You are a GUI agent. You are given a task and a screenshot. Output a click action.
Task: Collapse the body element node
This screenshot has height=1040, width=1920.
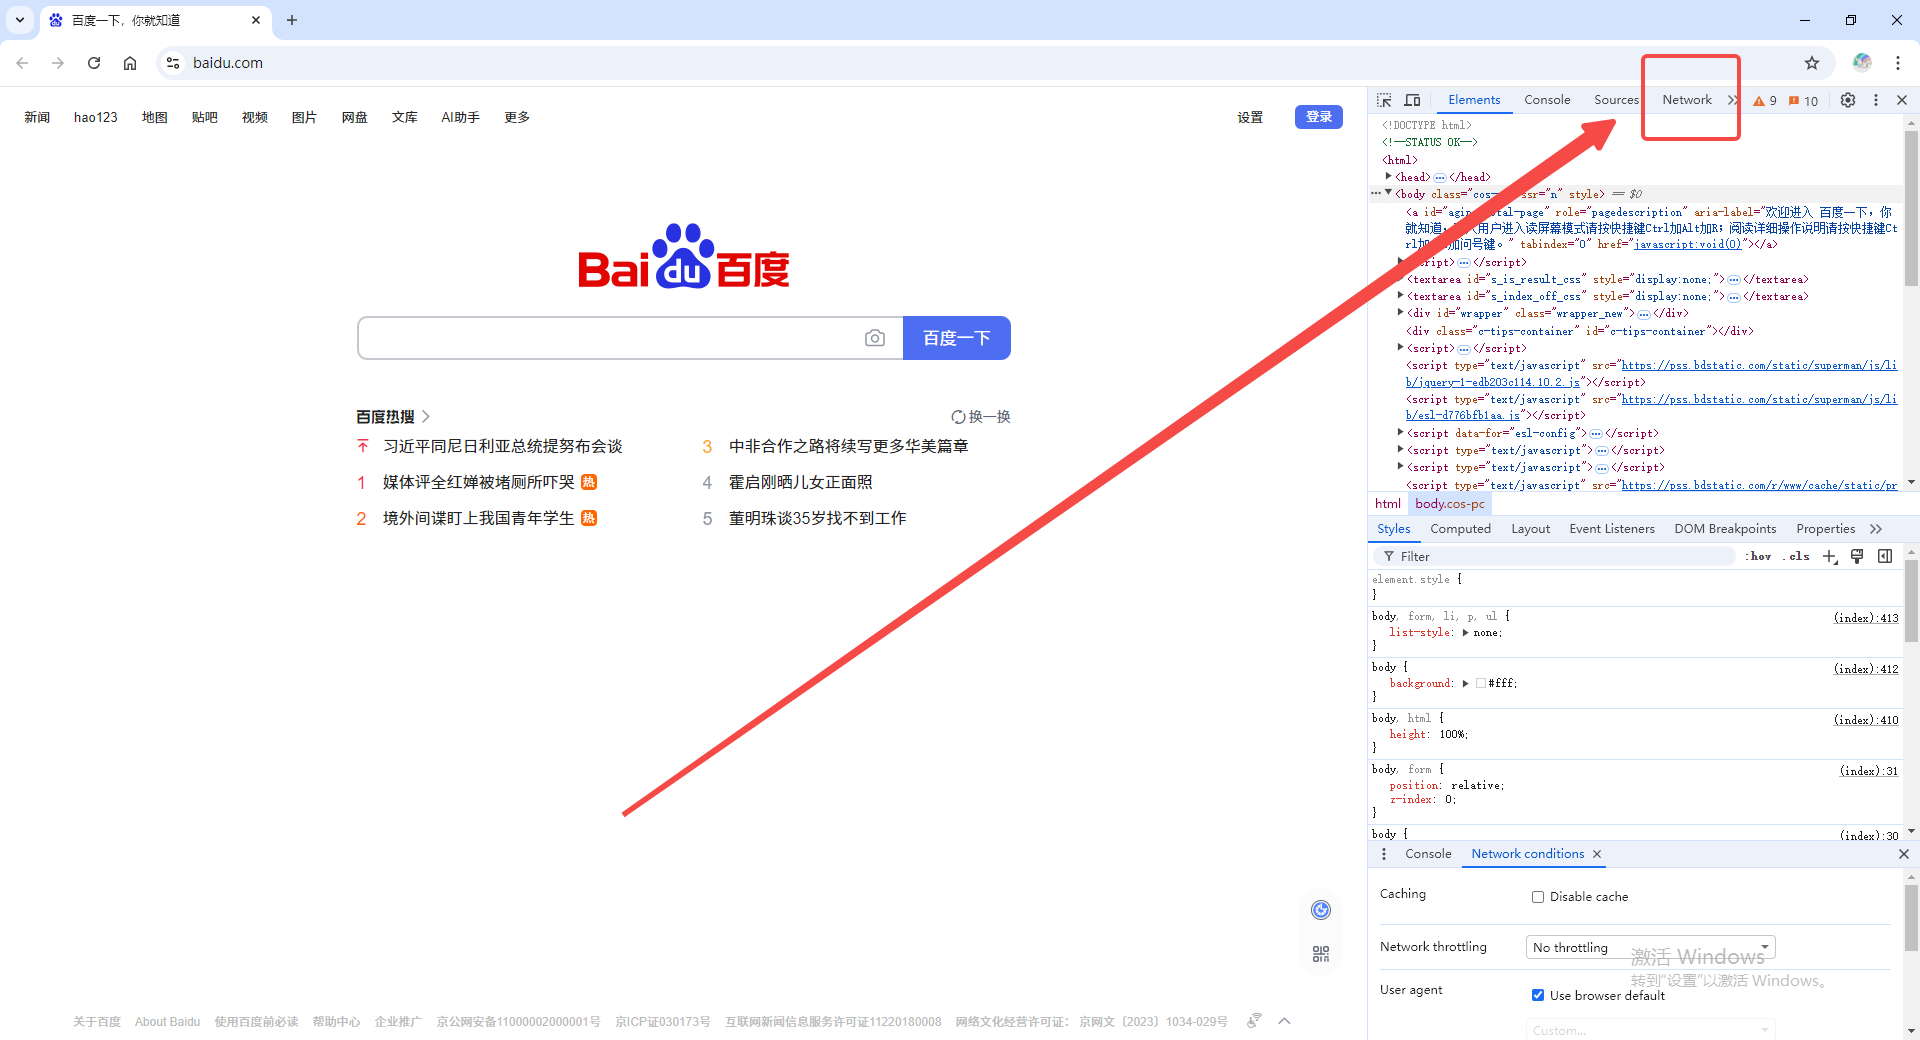pos(1388,194)
